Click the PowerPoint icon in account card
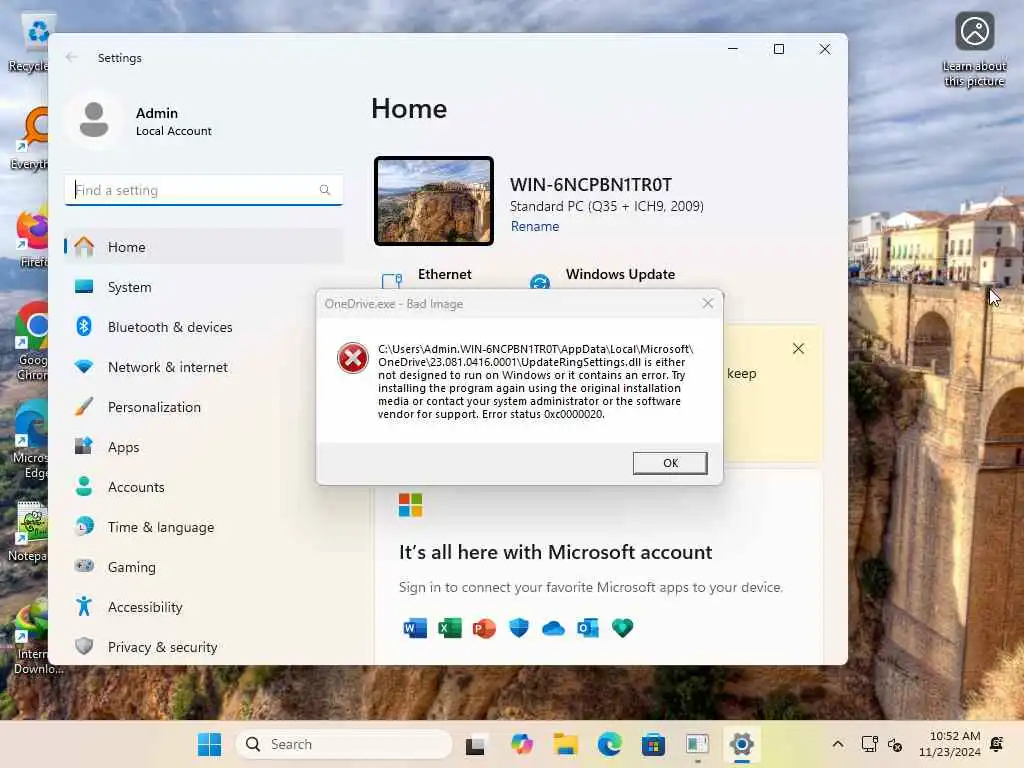1024x768 pixels. coord(484,628)
